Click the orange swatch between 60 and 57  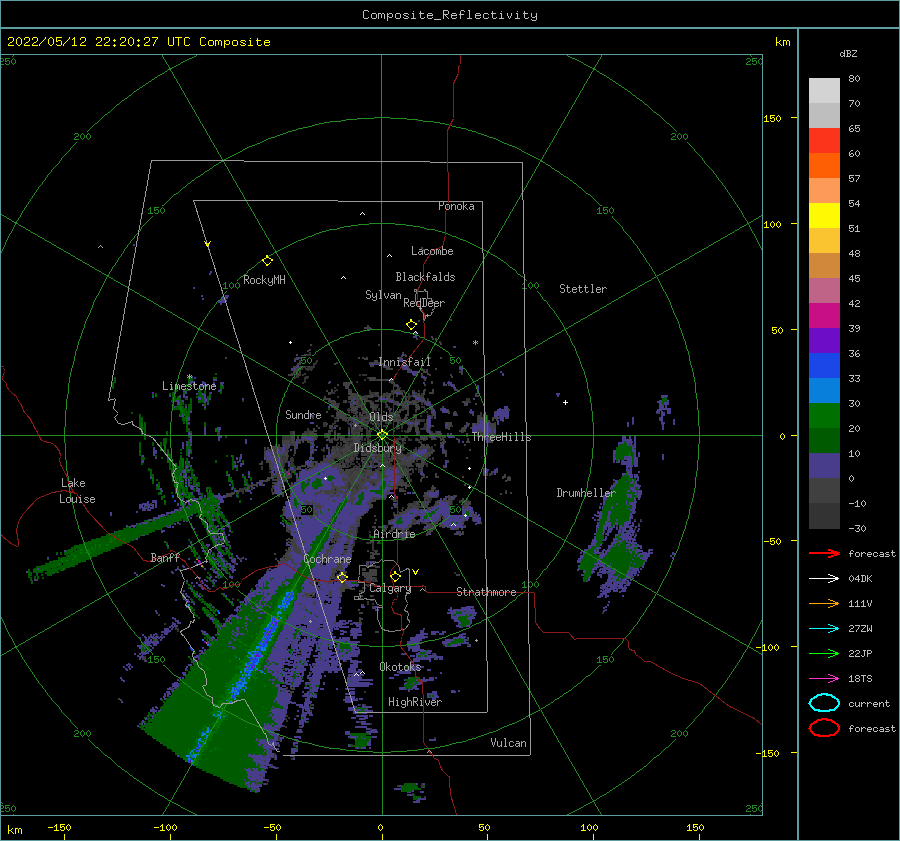pyautogui.click(x=824, y=166)
